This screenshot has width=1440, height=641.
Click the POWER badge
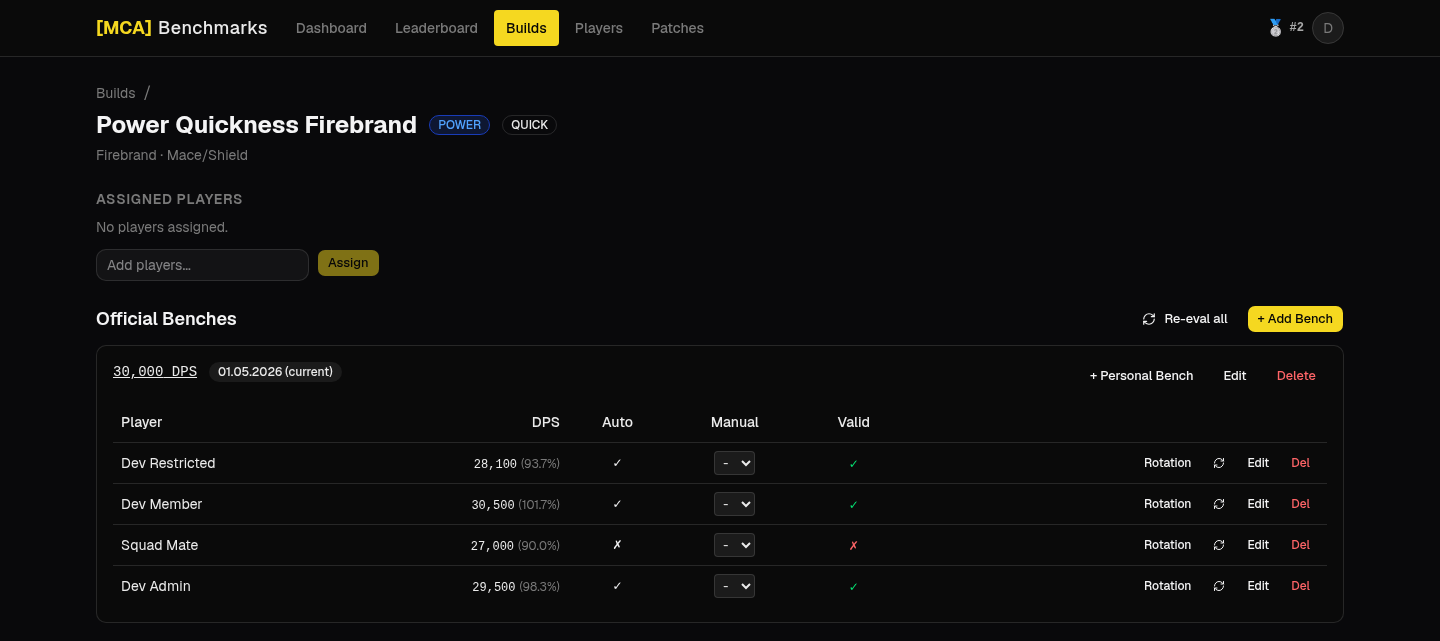point(460,125)
